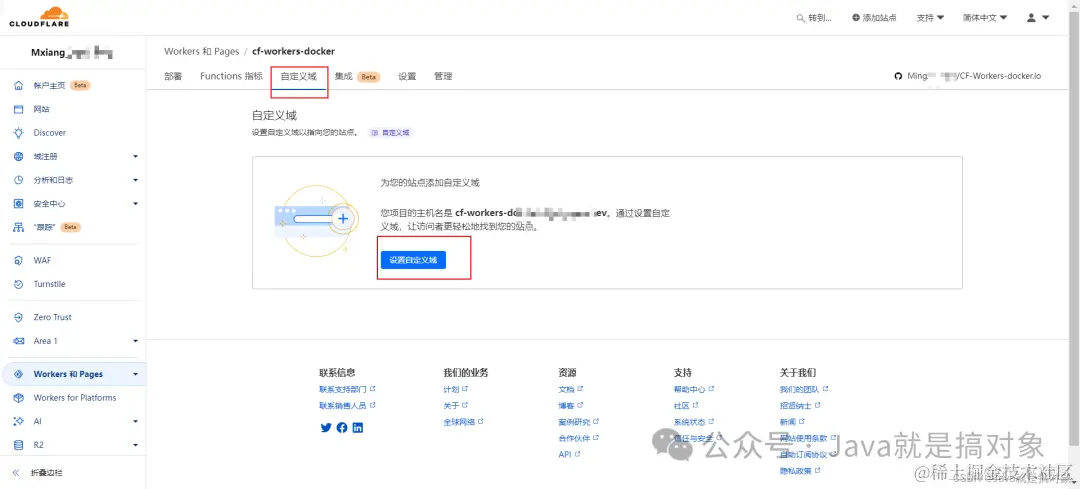Click the search magnifier 转到 icon

click(800, 18)
